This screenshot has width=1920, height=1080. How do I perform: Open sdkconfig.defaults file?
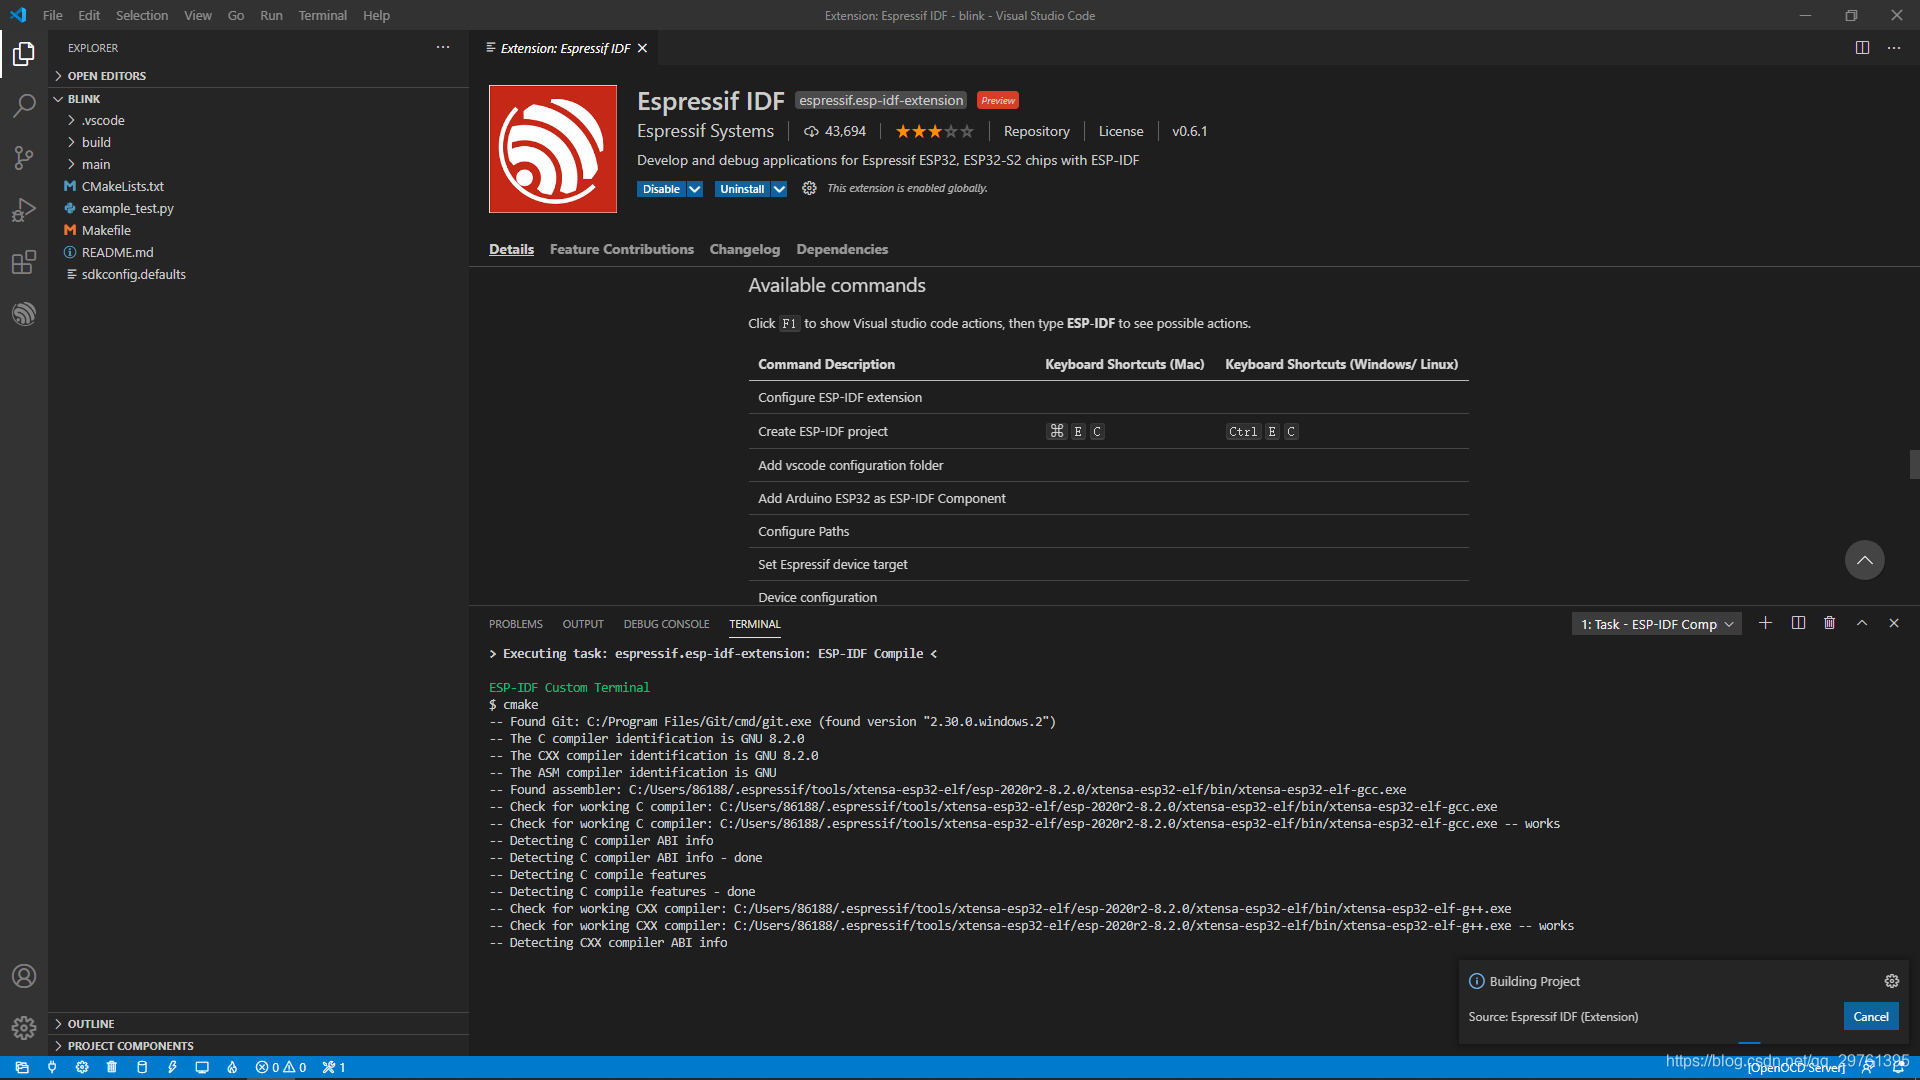click(133, 274)
